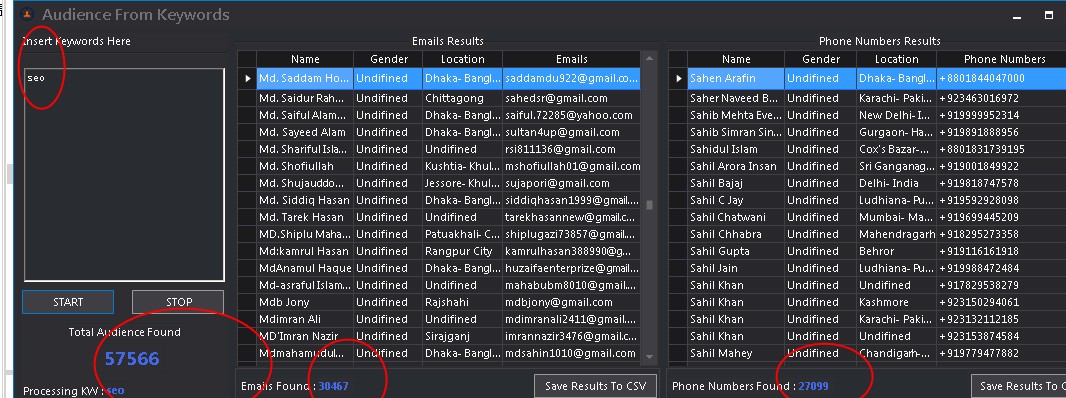
Task: Select email mdbjony@gmail.com
Action: tap(571, 302)
